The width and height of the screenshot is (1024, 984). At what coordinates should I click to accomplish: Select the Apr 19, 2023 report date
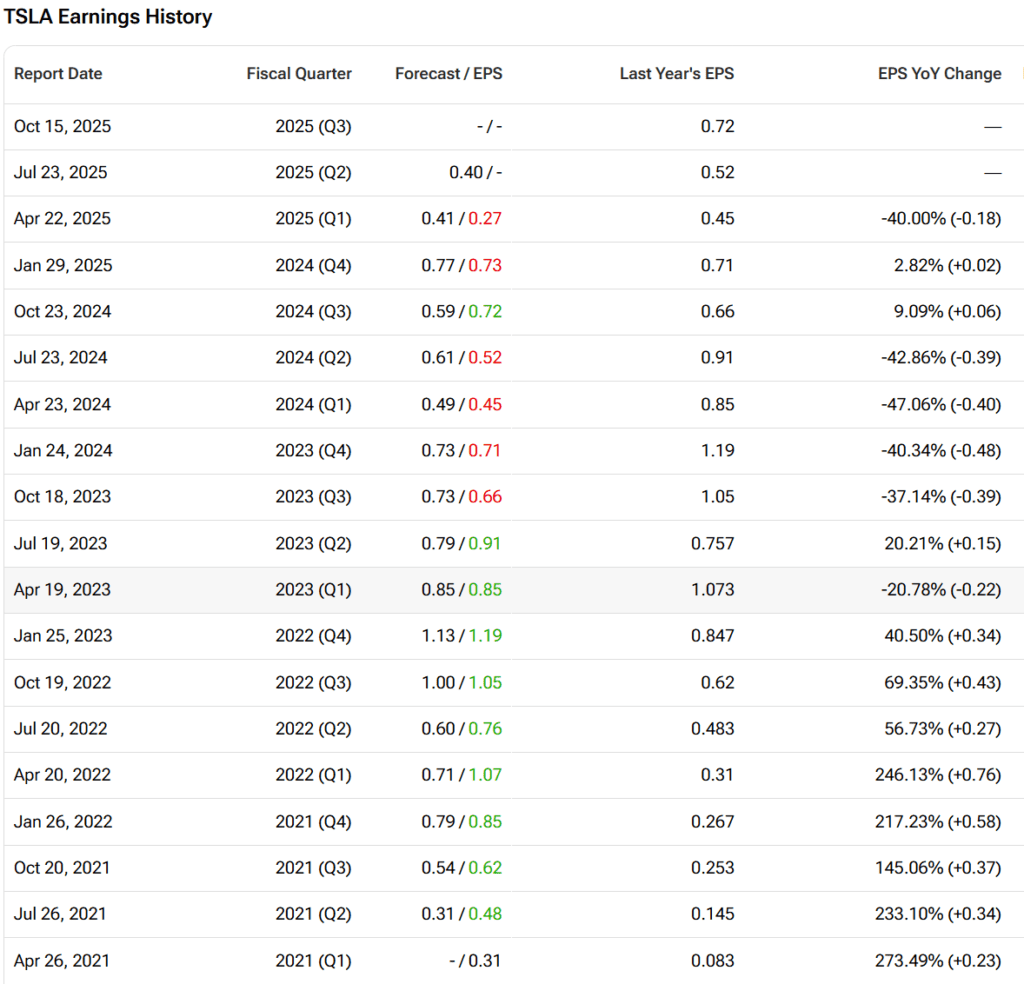[63, 590]
